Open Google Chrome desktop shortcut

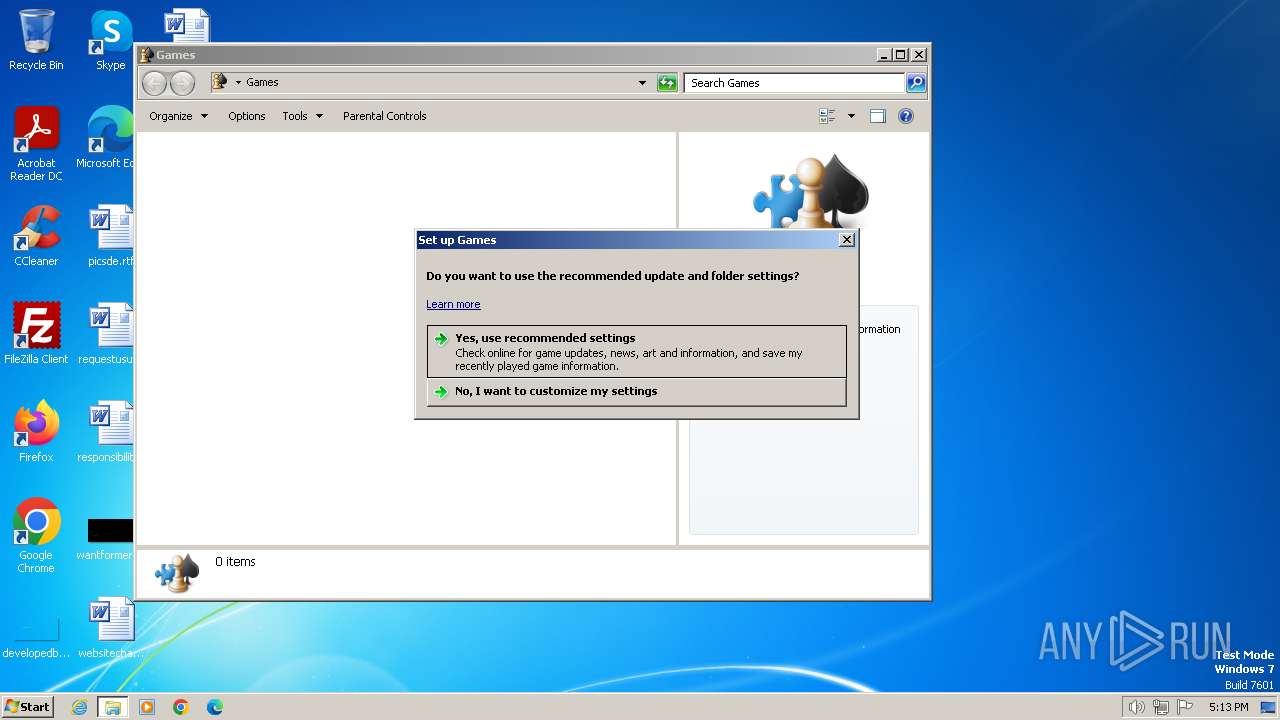tap(36, 536)
